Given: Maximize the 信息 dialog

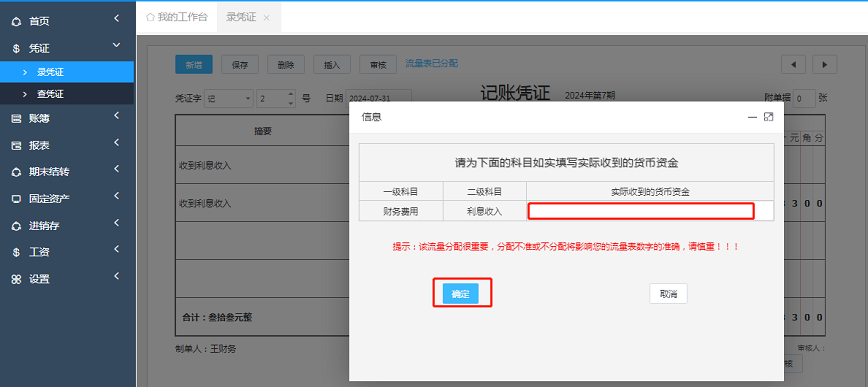Looking at the screenshot, I should pyautogui.click(x=768, y=116).
